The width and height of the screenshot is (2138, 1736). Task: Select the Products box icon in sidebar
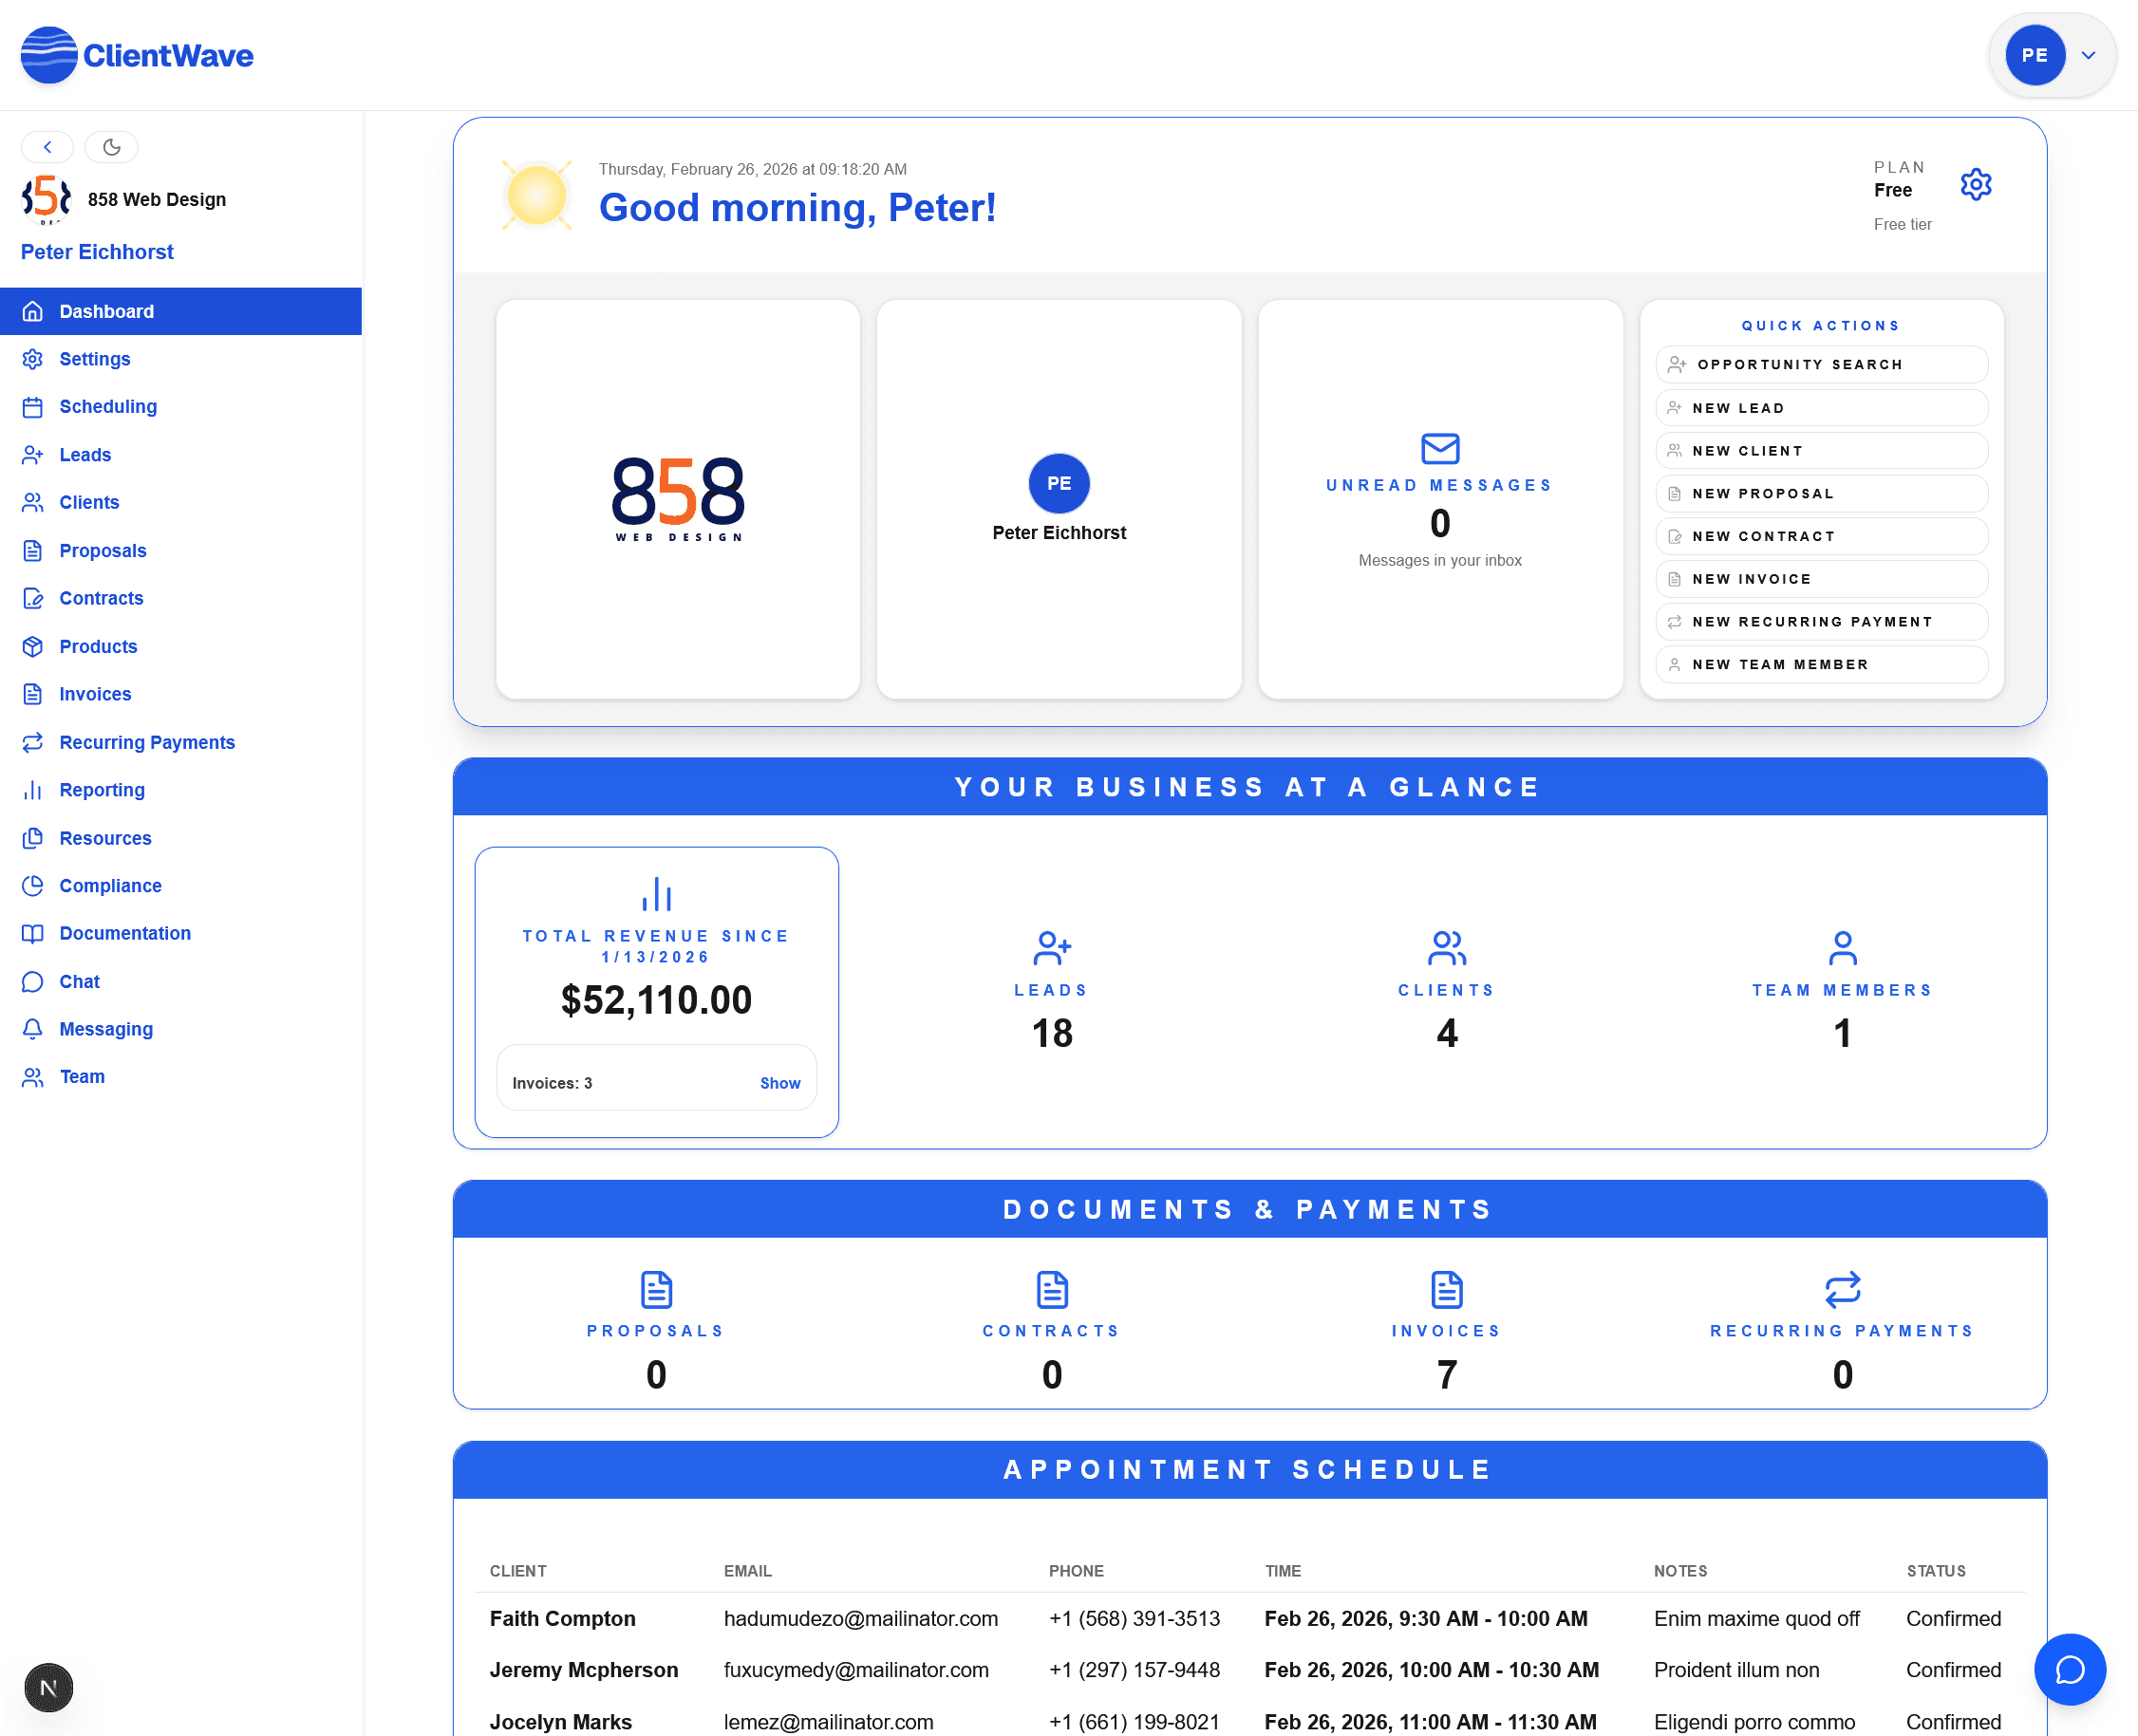tap(33, 646)
